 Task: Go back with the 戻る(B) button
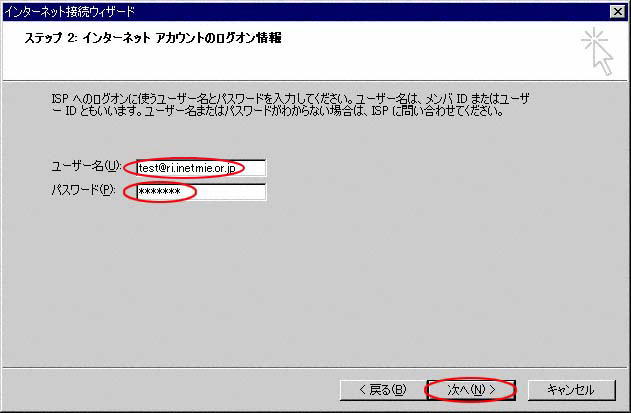(x=383, y=390)
